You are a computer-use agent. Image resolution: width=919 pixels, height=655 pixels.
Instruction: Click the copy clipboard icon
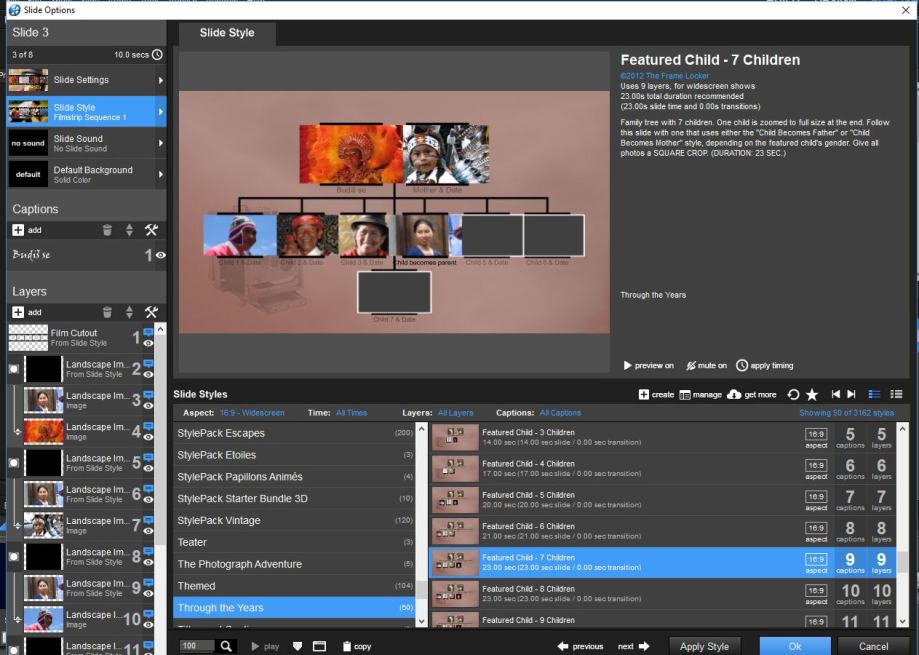[347, 646]
